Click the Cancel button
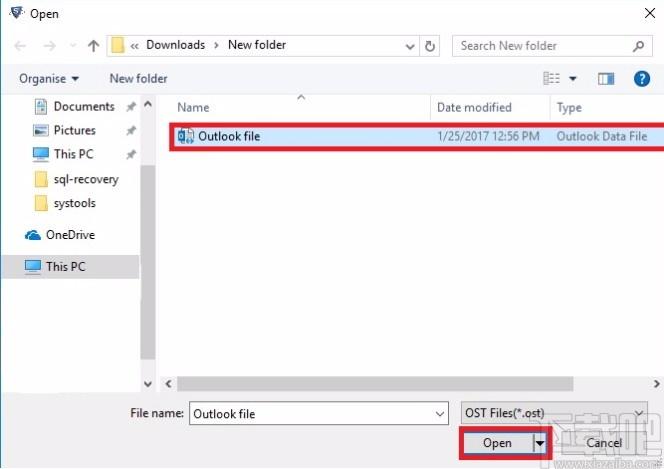 tap(604, 443)
